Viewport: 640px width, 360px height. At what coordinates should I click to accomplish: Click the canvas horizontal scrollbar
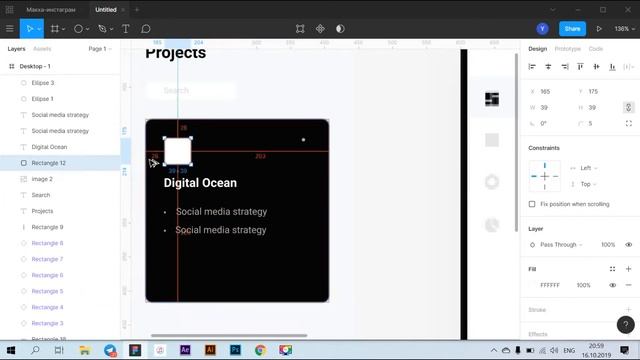(x=229, y=336)
